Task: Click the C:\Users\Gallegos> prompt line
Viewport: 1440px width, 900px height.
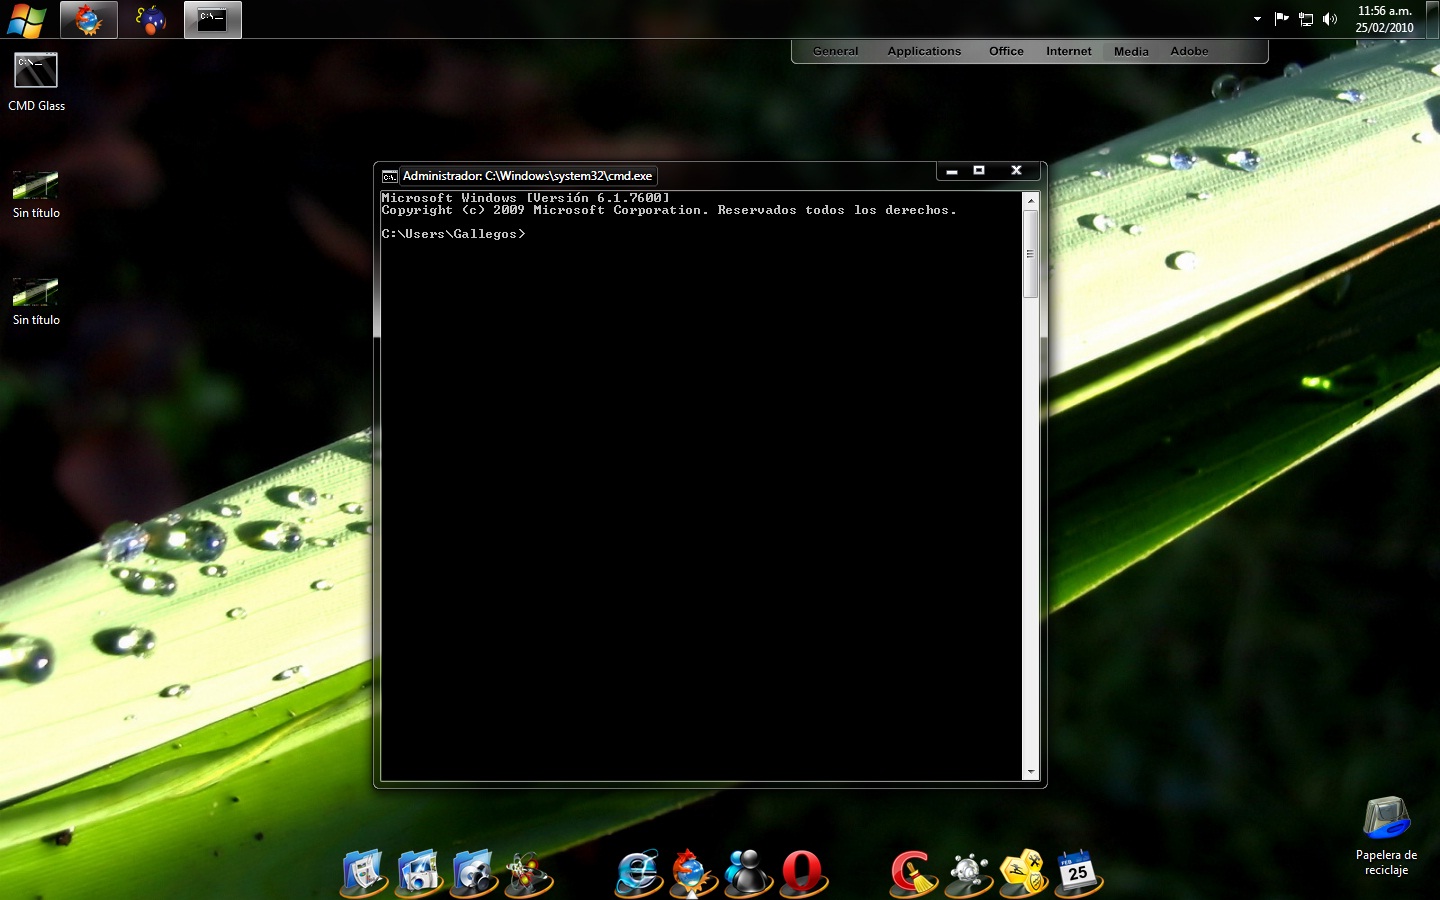Action: 453,234
